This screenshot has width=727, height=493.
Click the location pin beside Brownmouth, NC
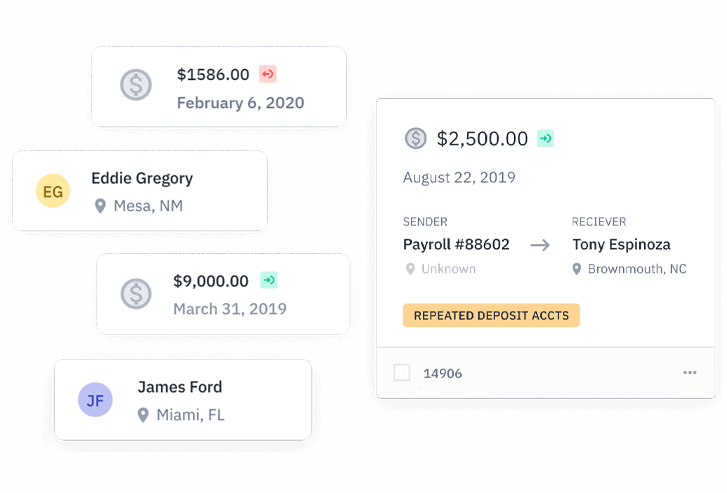[x=577, y=269]
